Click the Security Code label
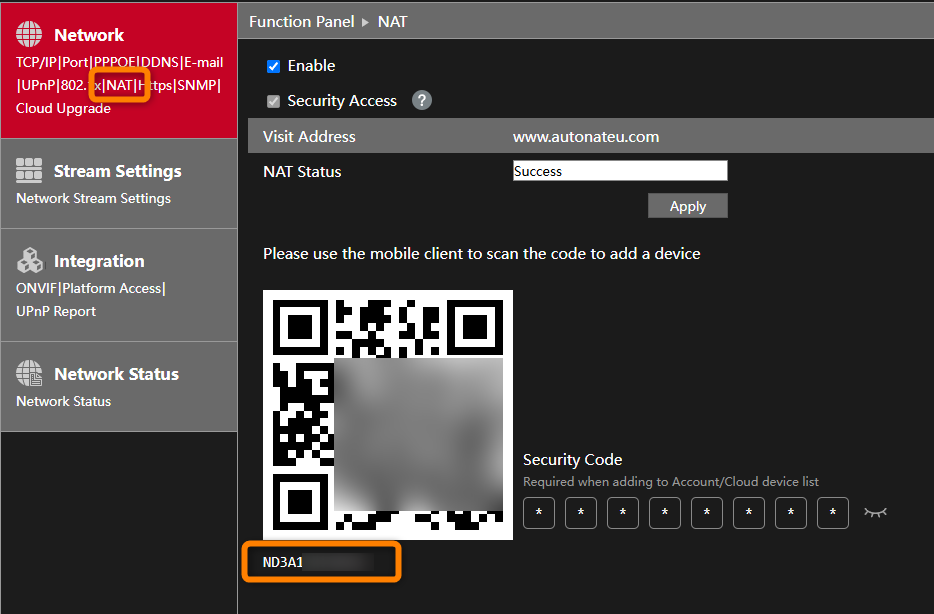This screenshot has height=614, width=934. point(572,460)
